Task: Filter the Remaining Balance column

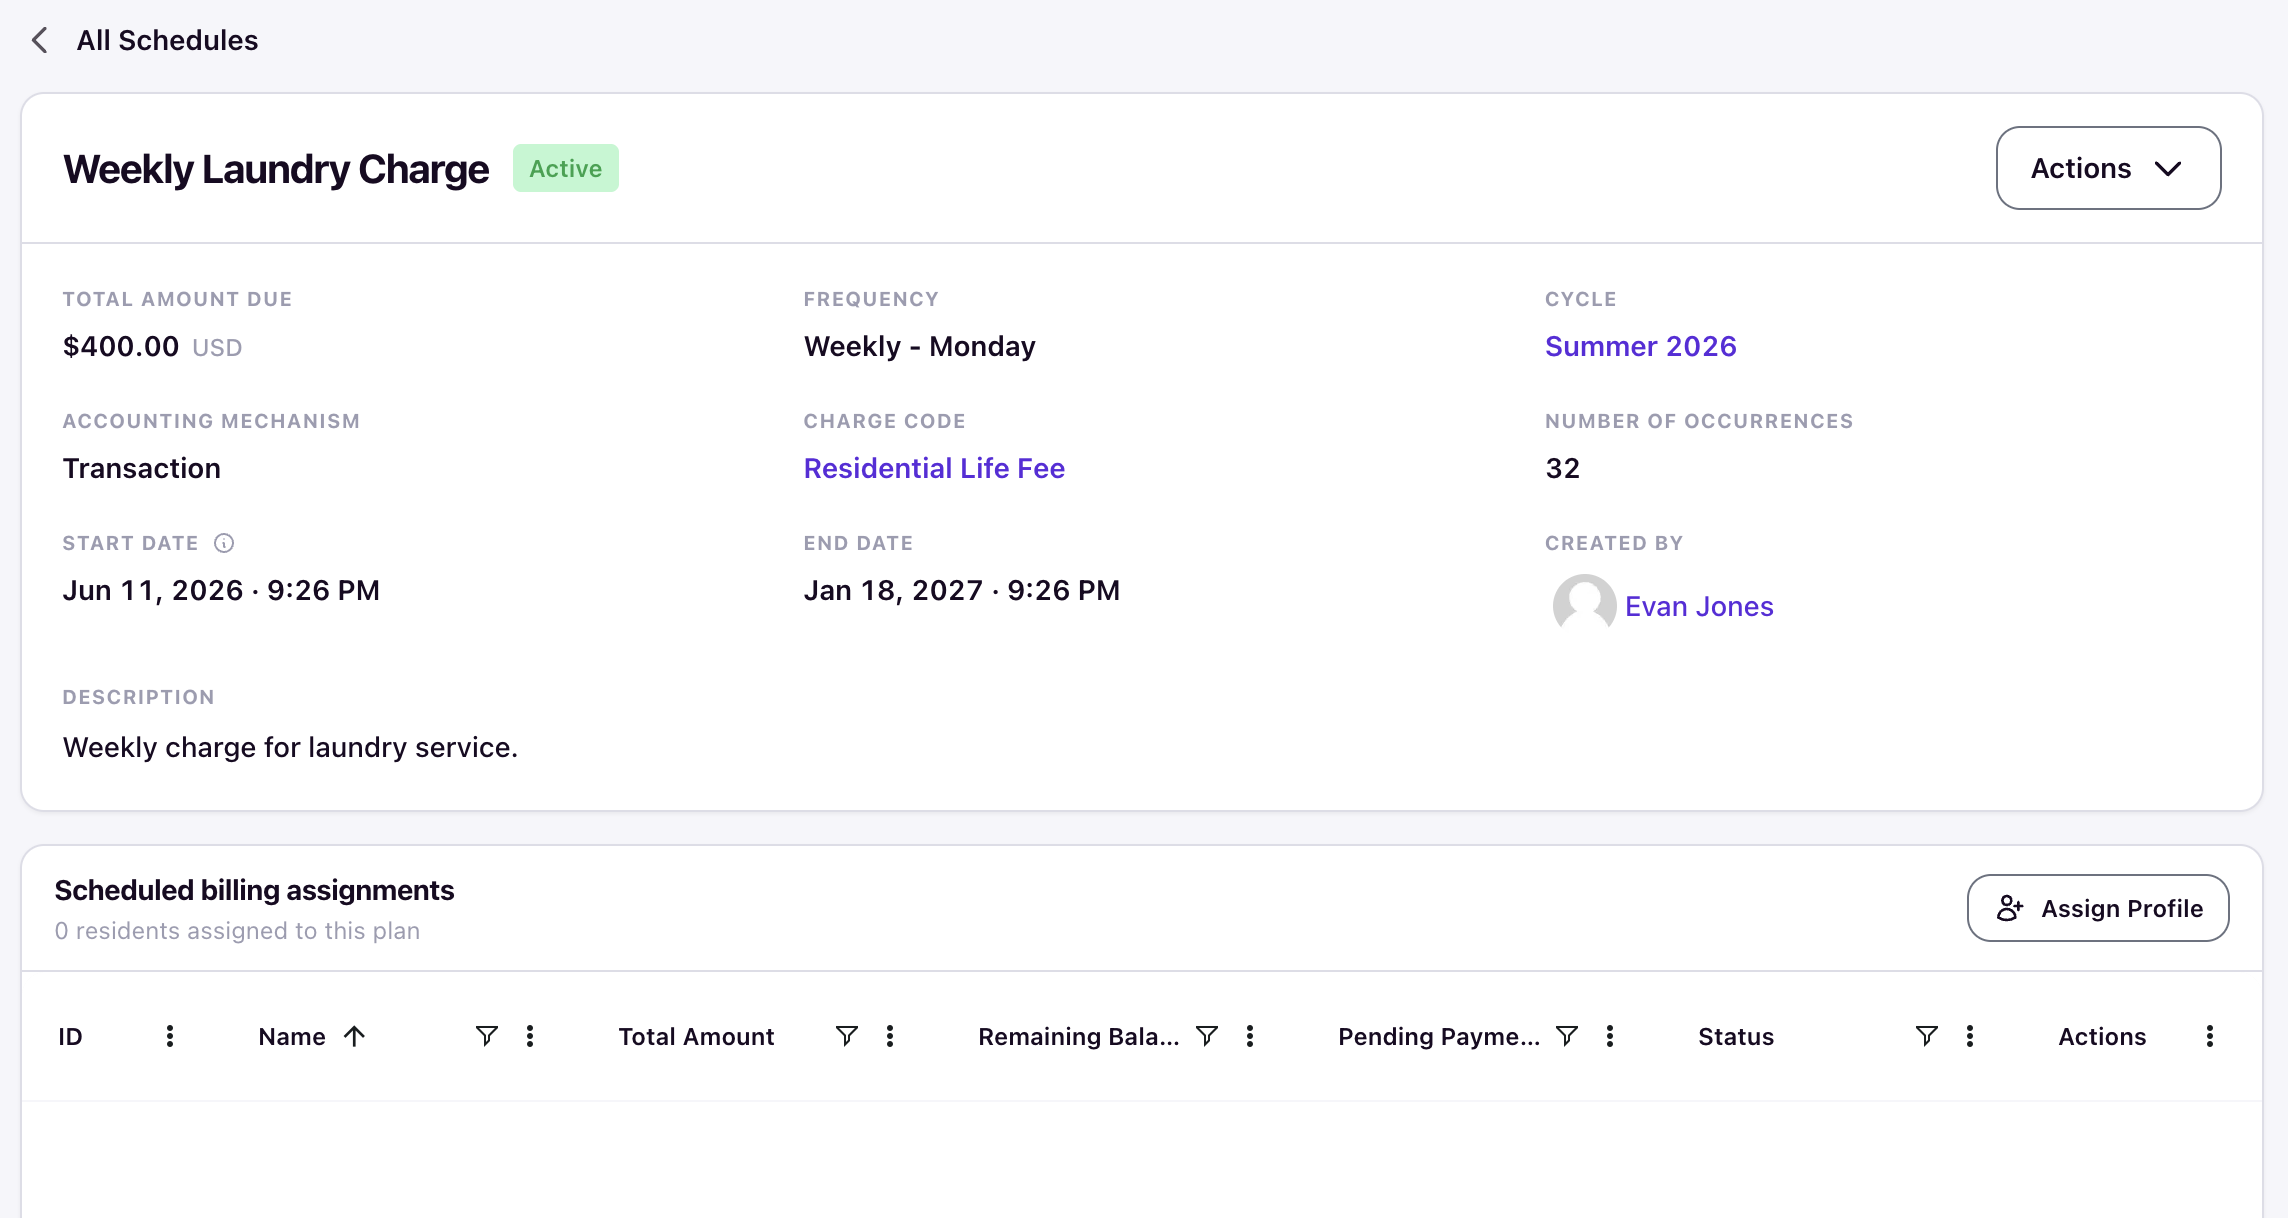Action: 1207,1036
